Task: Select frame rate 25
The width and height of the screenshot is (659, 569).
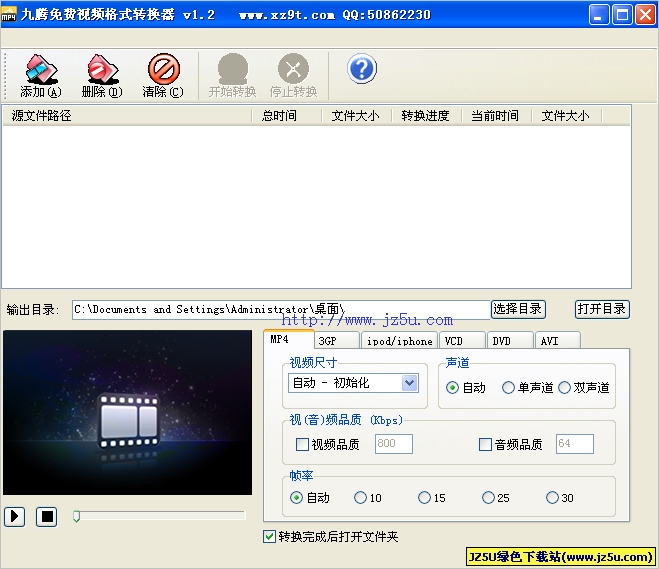Action: coord(488,498)
